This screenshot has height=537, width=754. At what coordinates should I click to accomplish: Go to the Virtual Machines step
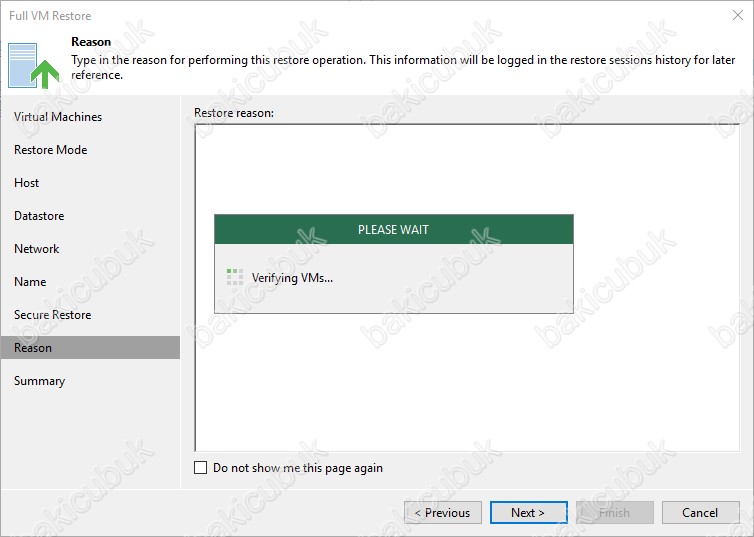pos(58,117)
